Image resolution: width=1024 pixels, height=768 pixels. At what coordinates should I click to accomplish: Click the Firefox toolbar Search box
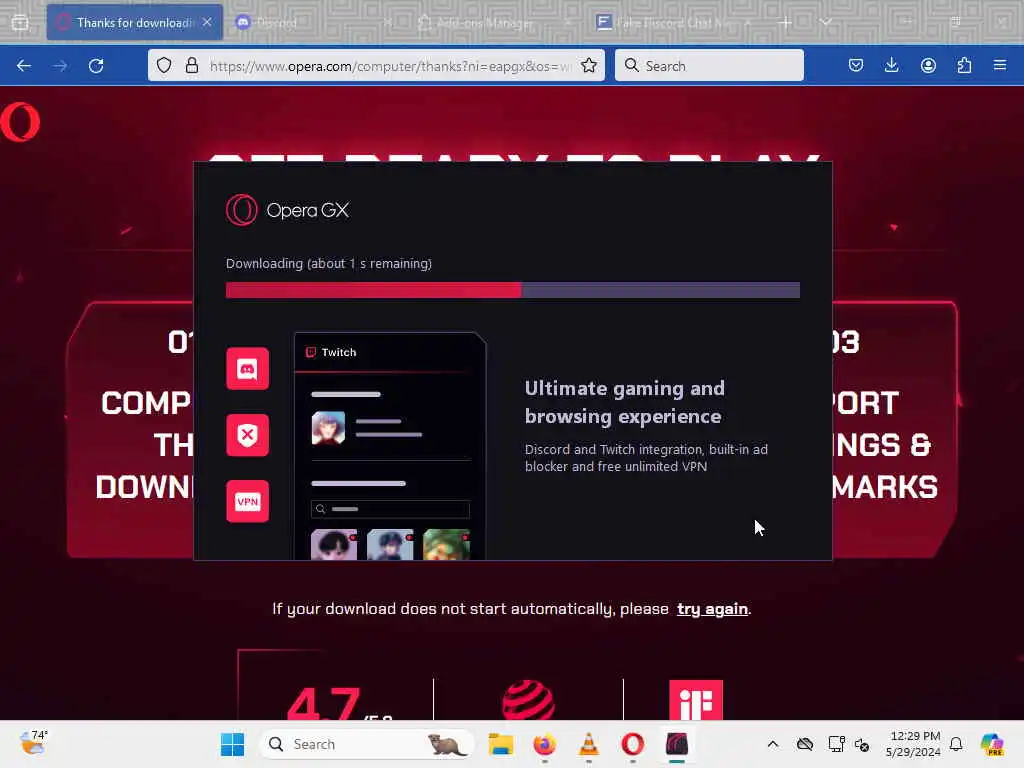point(709,65)
